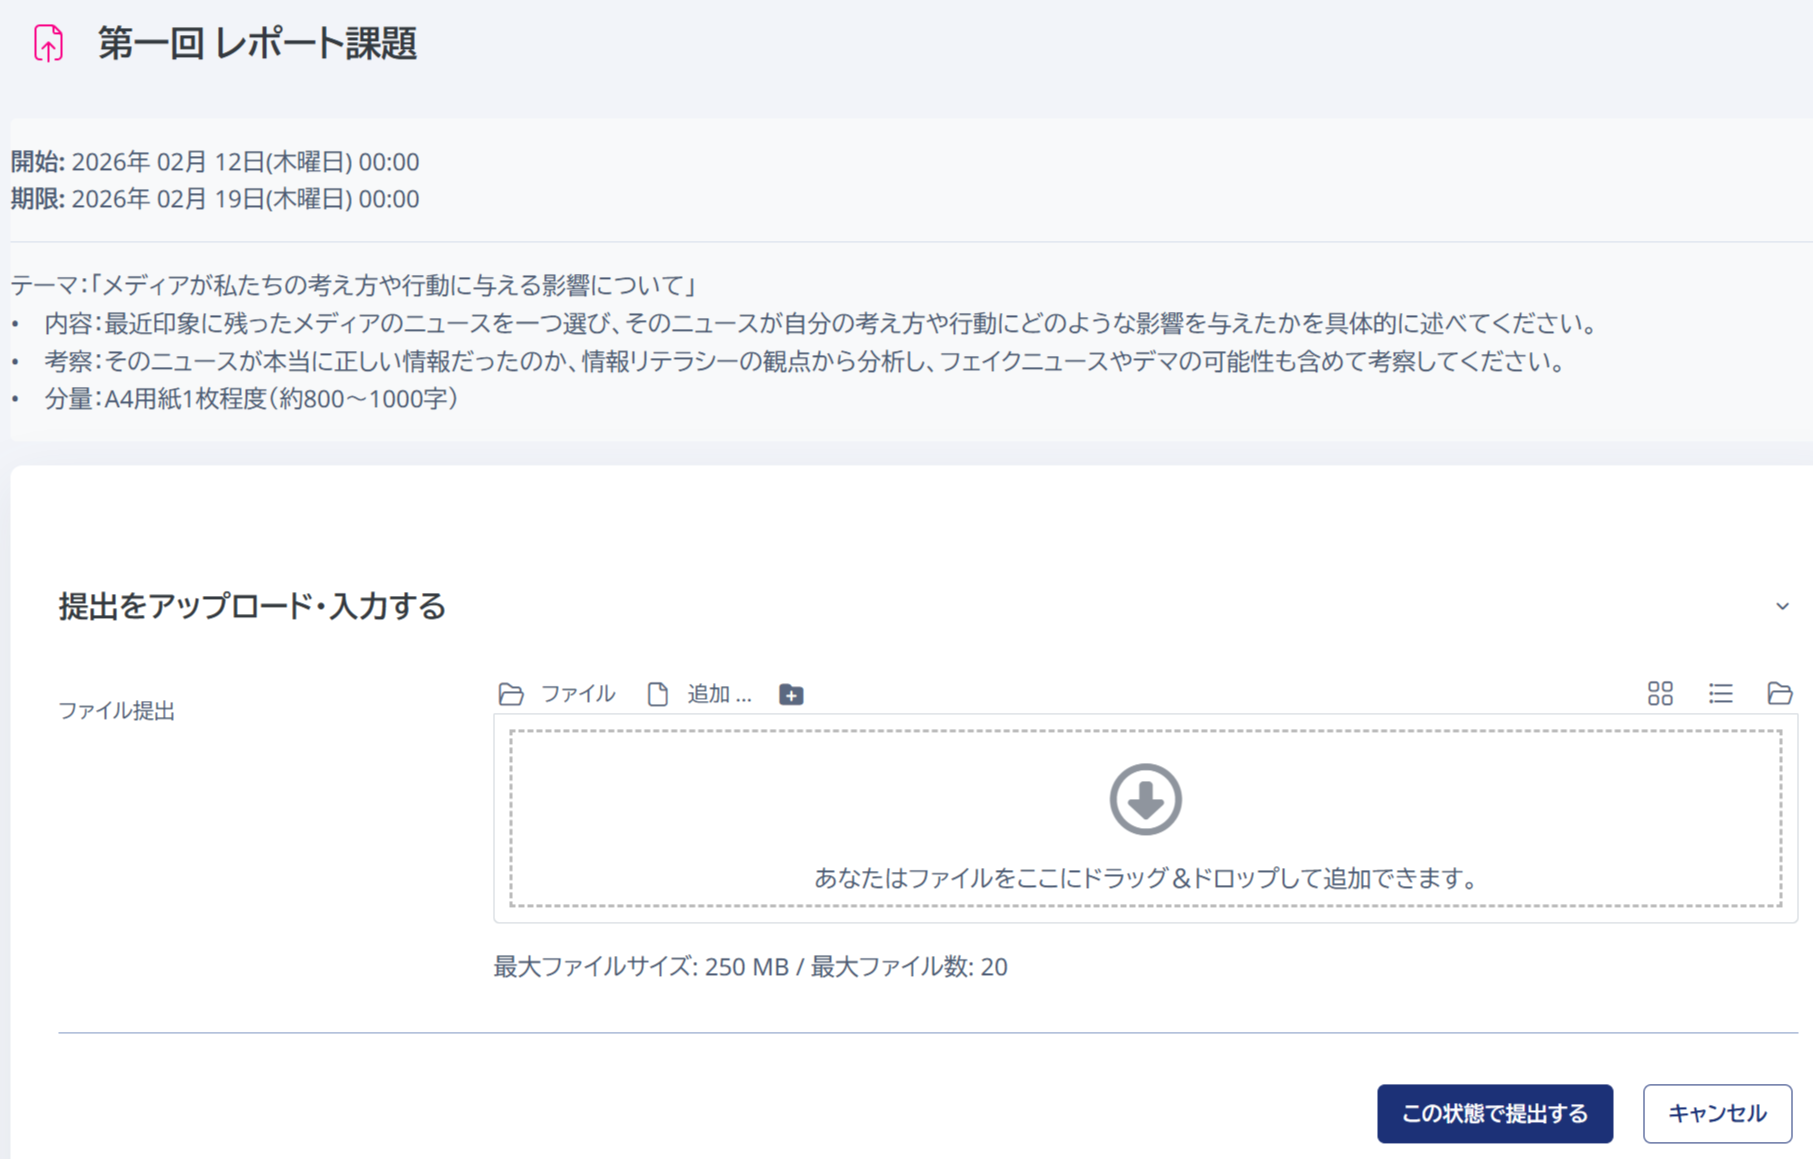Add a document using the 追加 icon

pos(657,693)
